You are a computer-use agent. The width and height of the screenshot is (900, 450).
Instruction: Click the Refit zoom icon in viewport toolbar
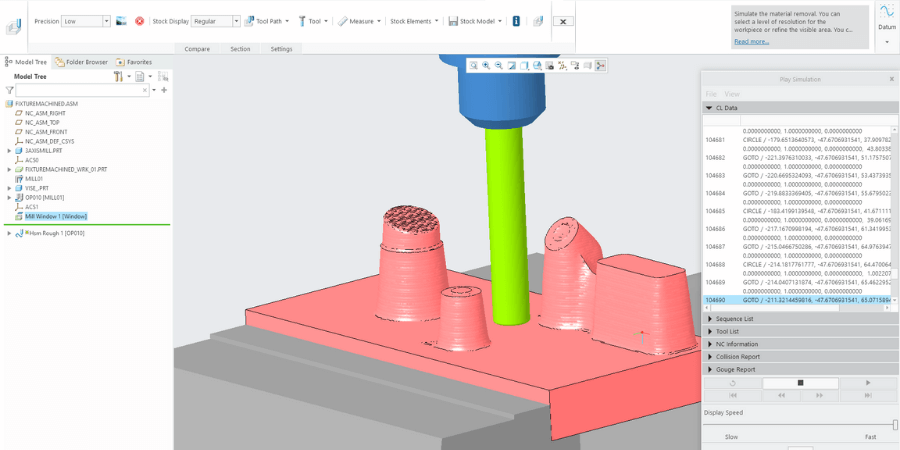pos(473,66)
